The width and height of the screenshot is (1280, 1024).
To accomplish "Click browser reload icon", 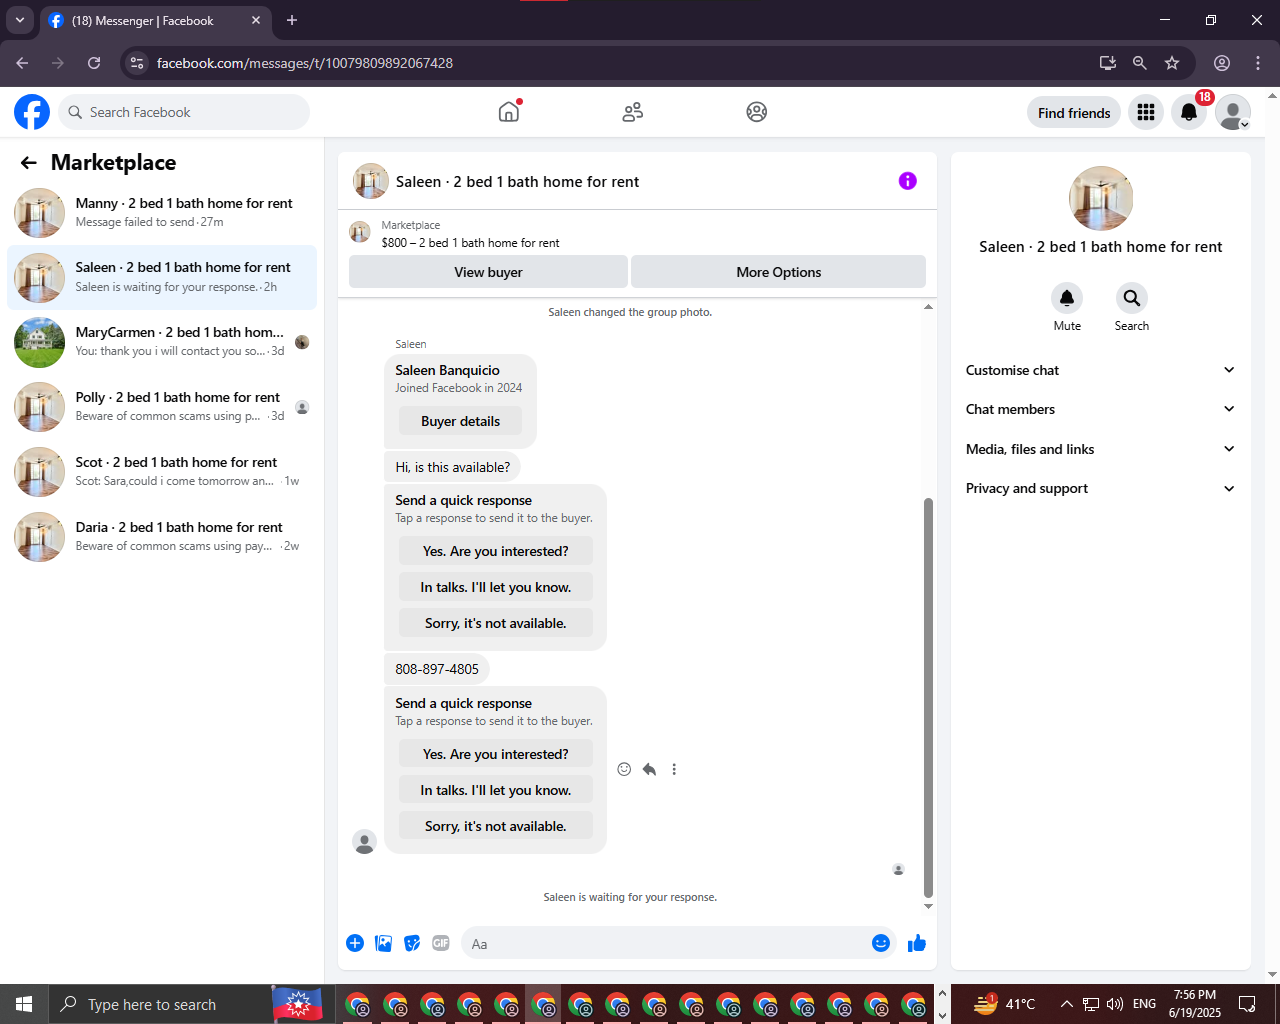I will tap(94, 63).
